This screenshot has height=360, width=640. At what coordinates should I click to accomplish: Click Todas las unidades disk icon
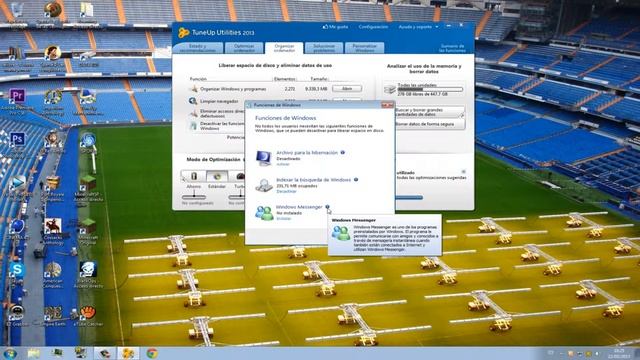coord(390,89)
